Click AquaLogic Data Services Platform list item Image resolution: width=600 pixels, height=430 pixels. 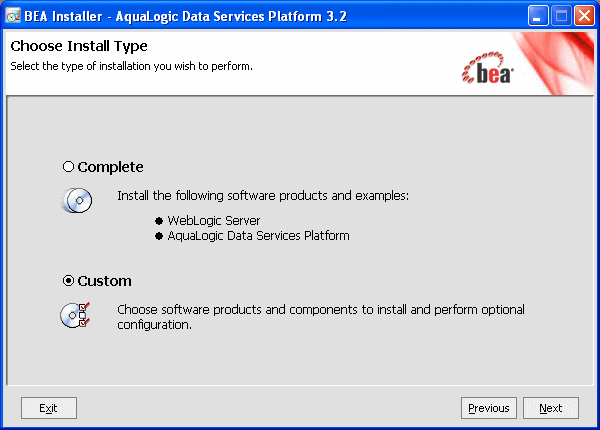tap(258, 236)
